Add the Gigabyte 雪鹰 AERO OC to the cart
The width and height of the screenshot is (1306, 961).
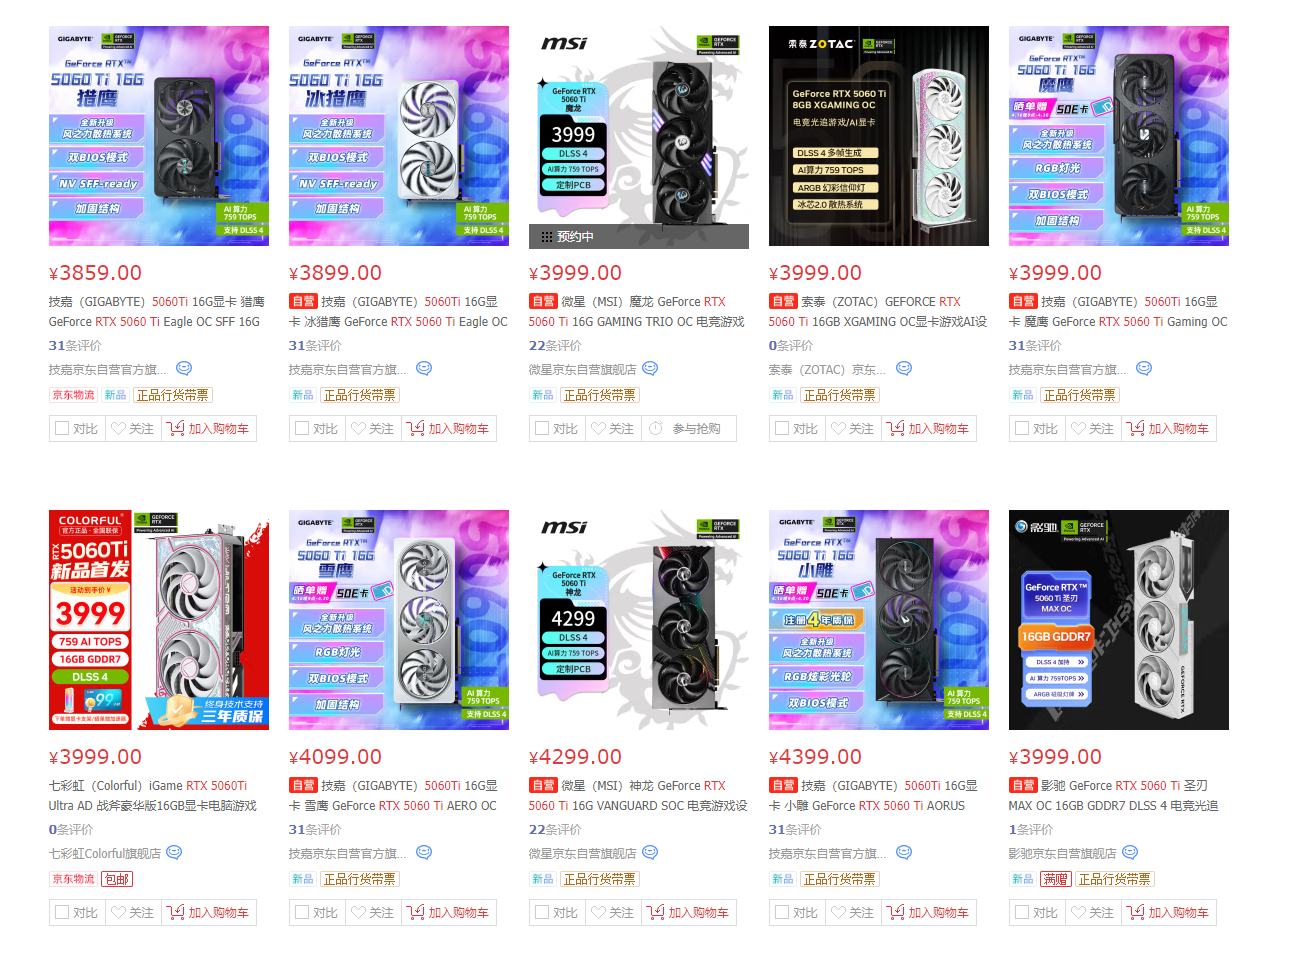[448, 912]
